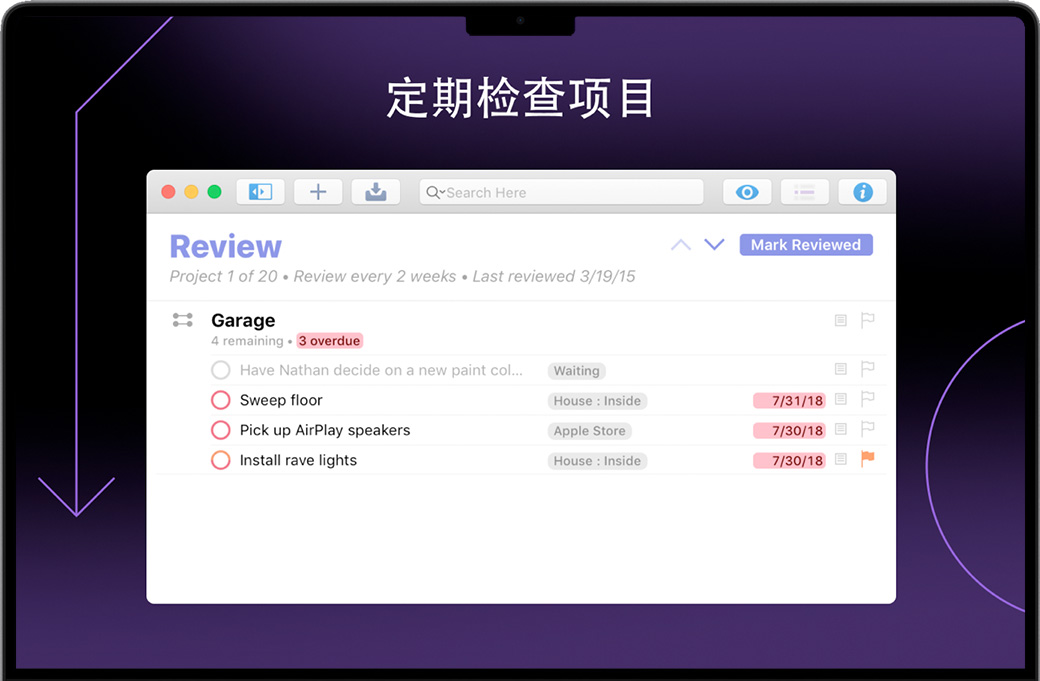Open the search magnifier dropdown
Screen dimensions: 1040x681
tap(434, 192)
